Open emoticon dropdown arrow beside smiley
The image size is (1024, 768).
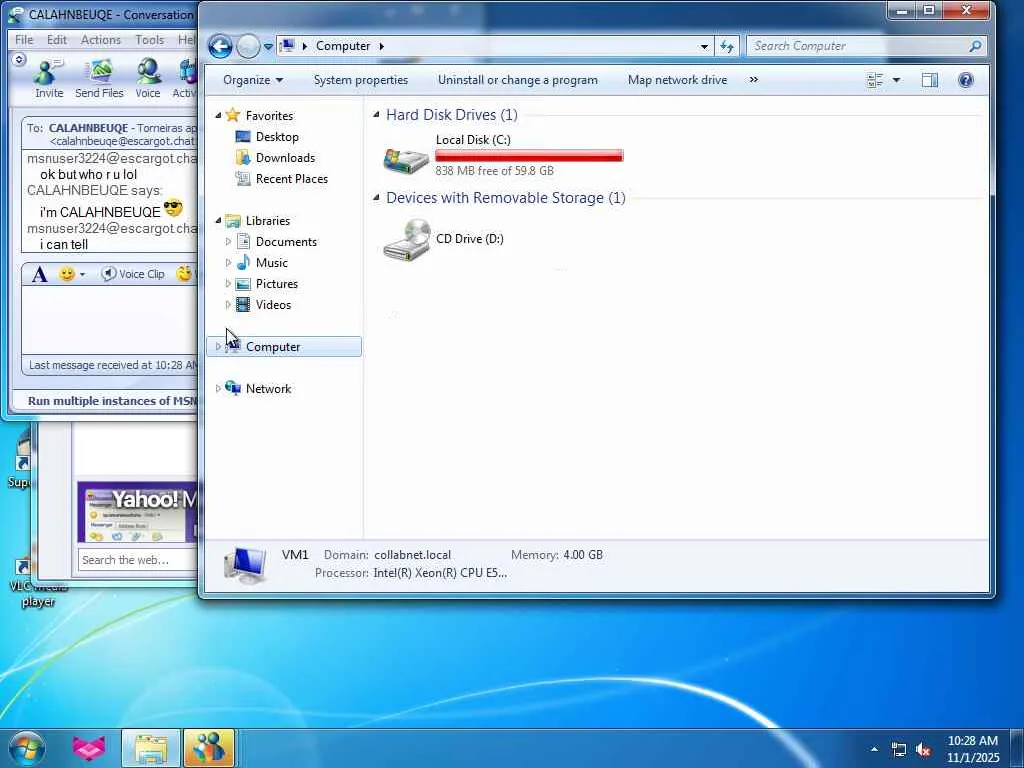point(82,274)
